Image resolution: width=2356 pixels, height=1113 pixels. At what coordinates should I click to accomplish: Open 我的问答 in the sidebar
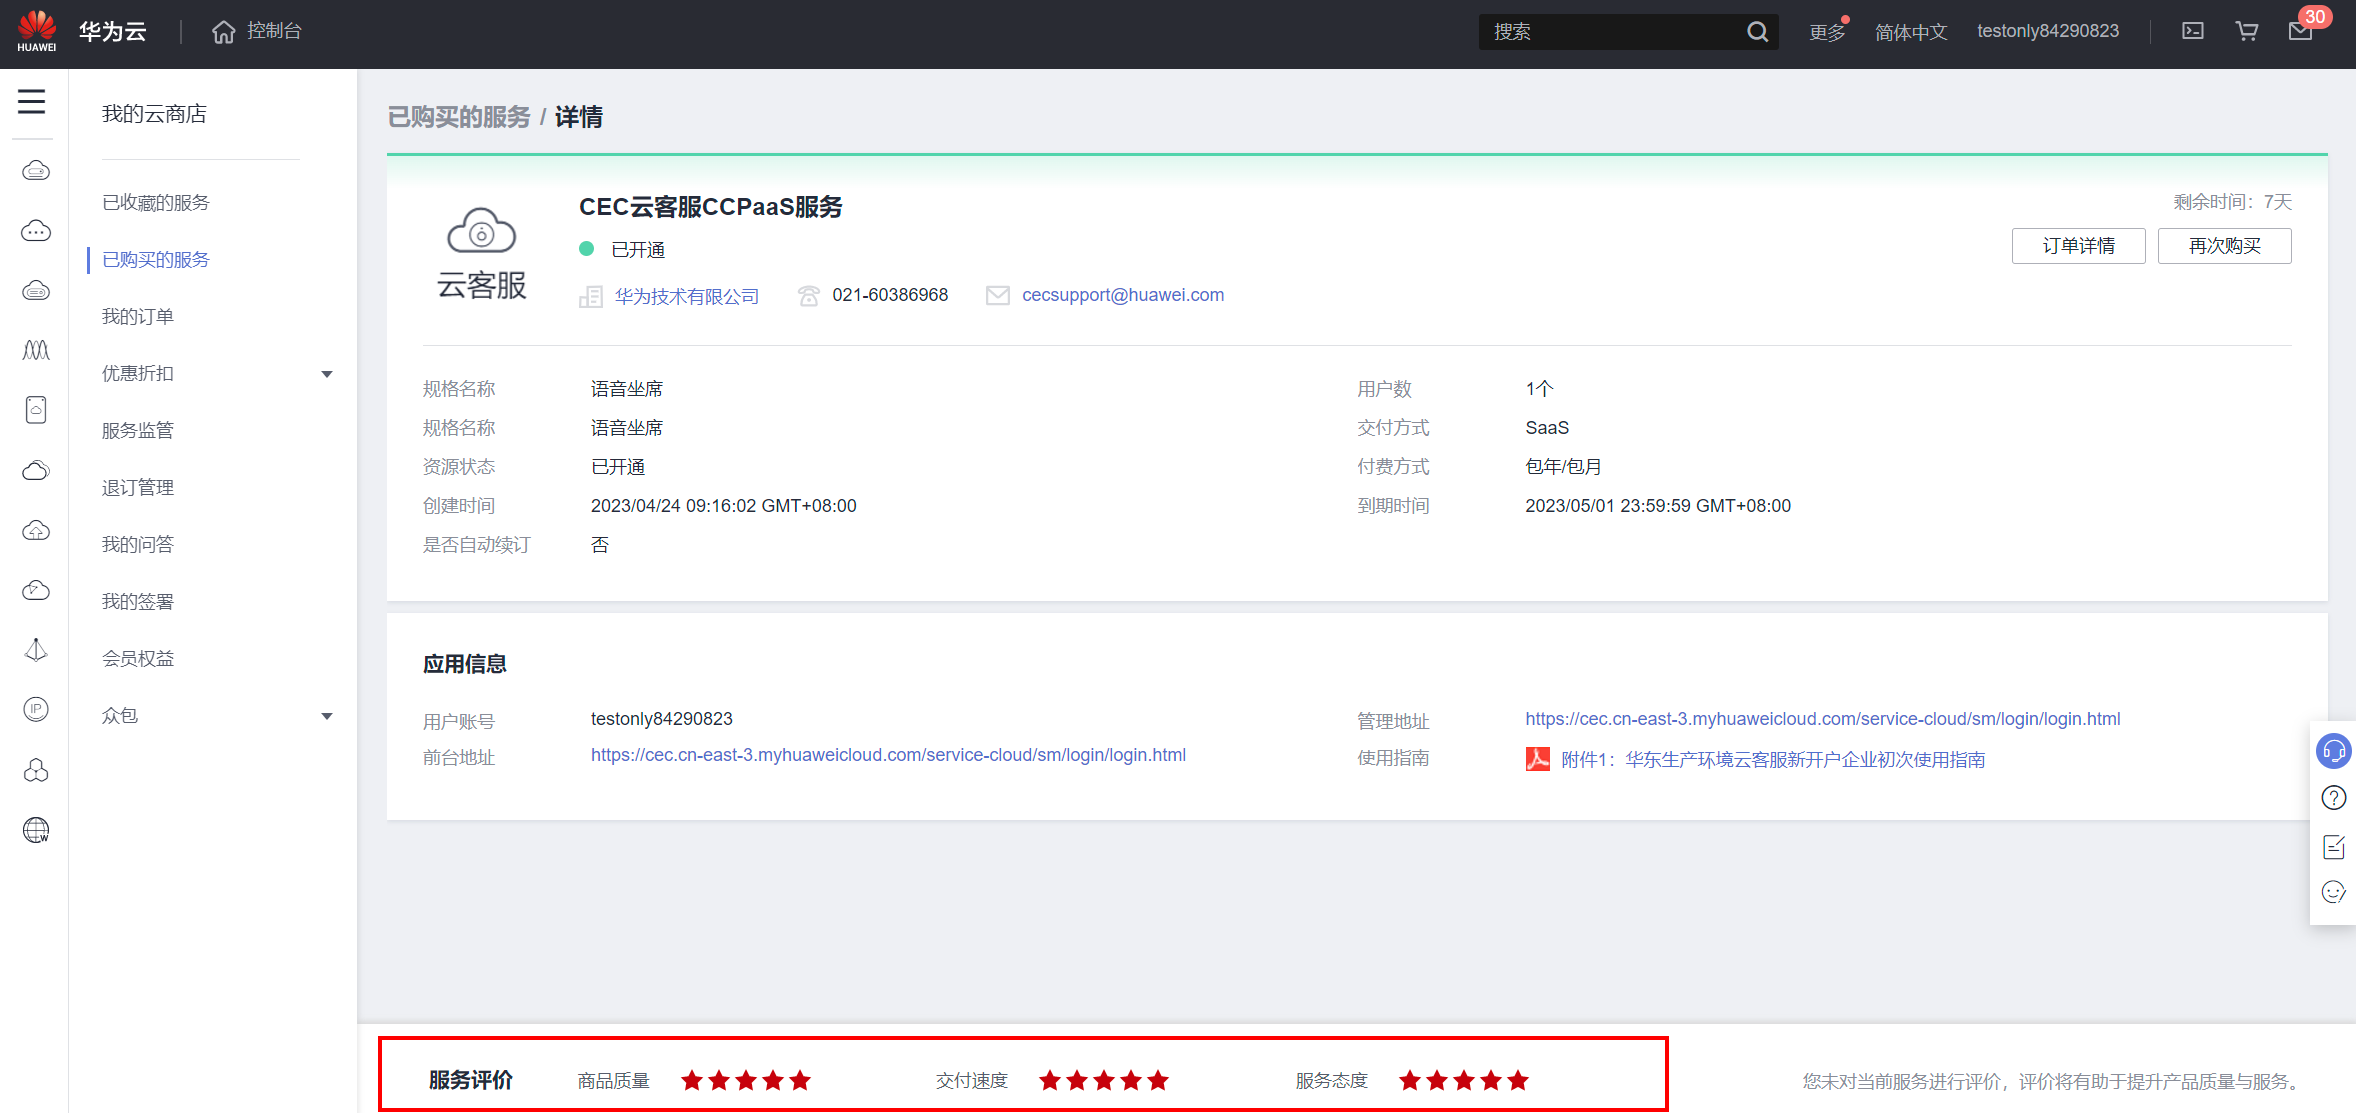point(138,545)
